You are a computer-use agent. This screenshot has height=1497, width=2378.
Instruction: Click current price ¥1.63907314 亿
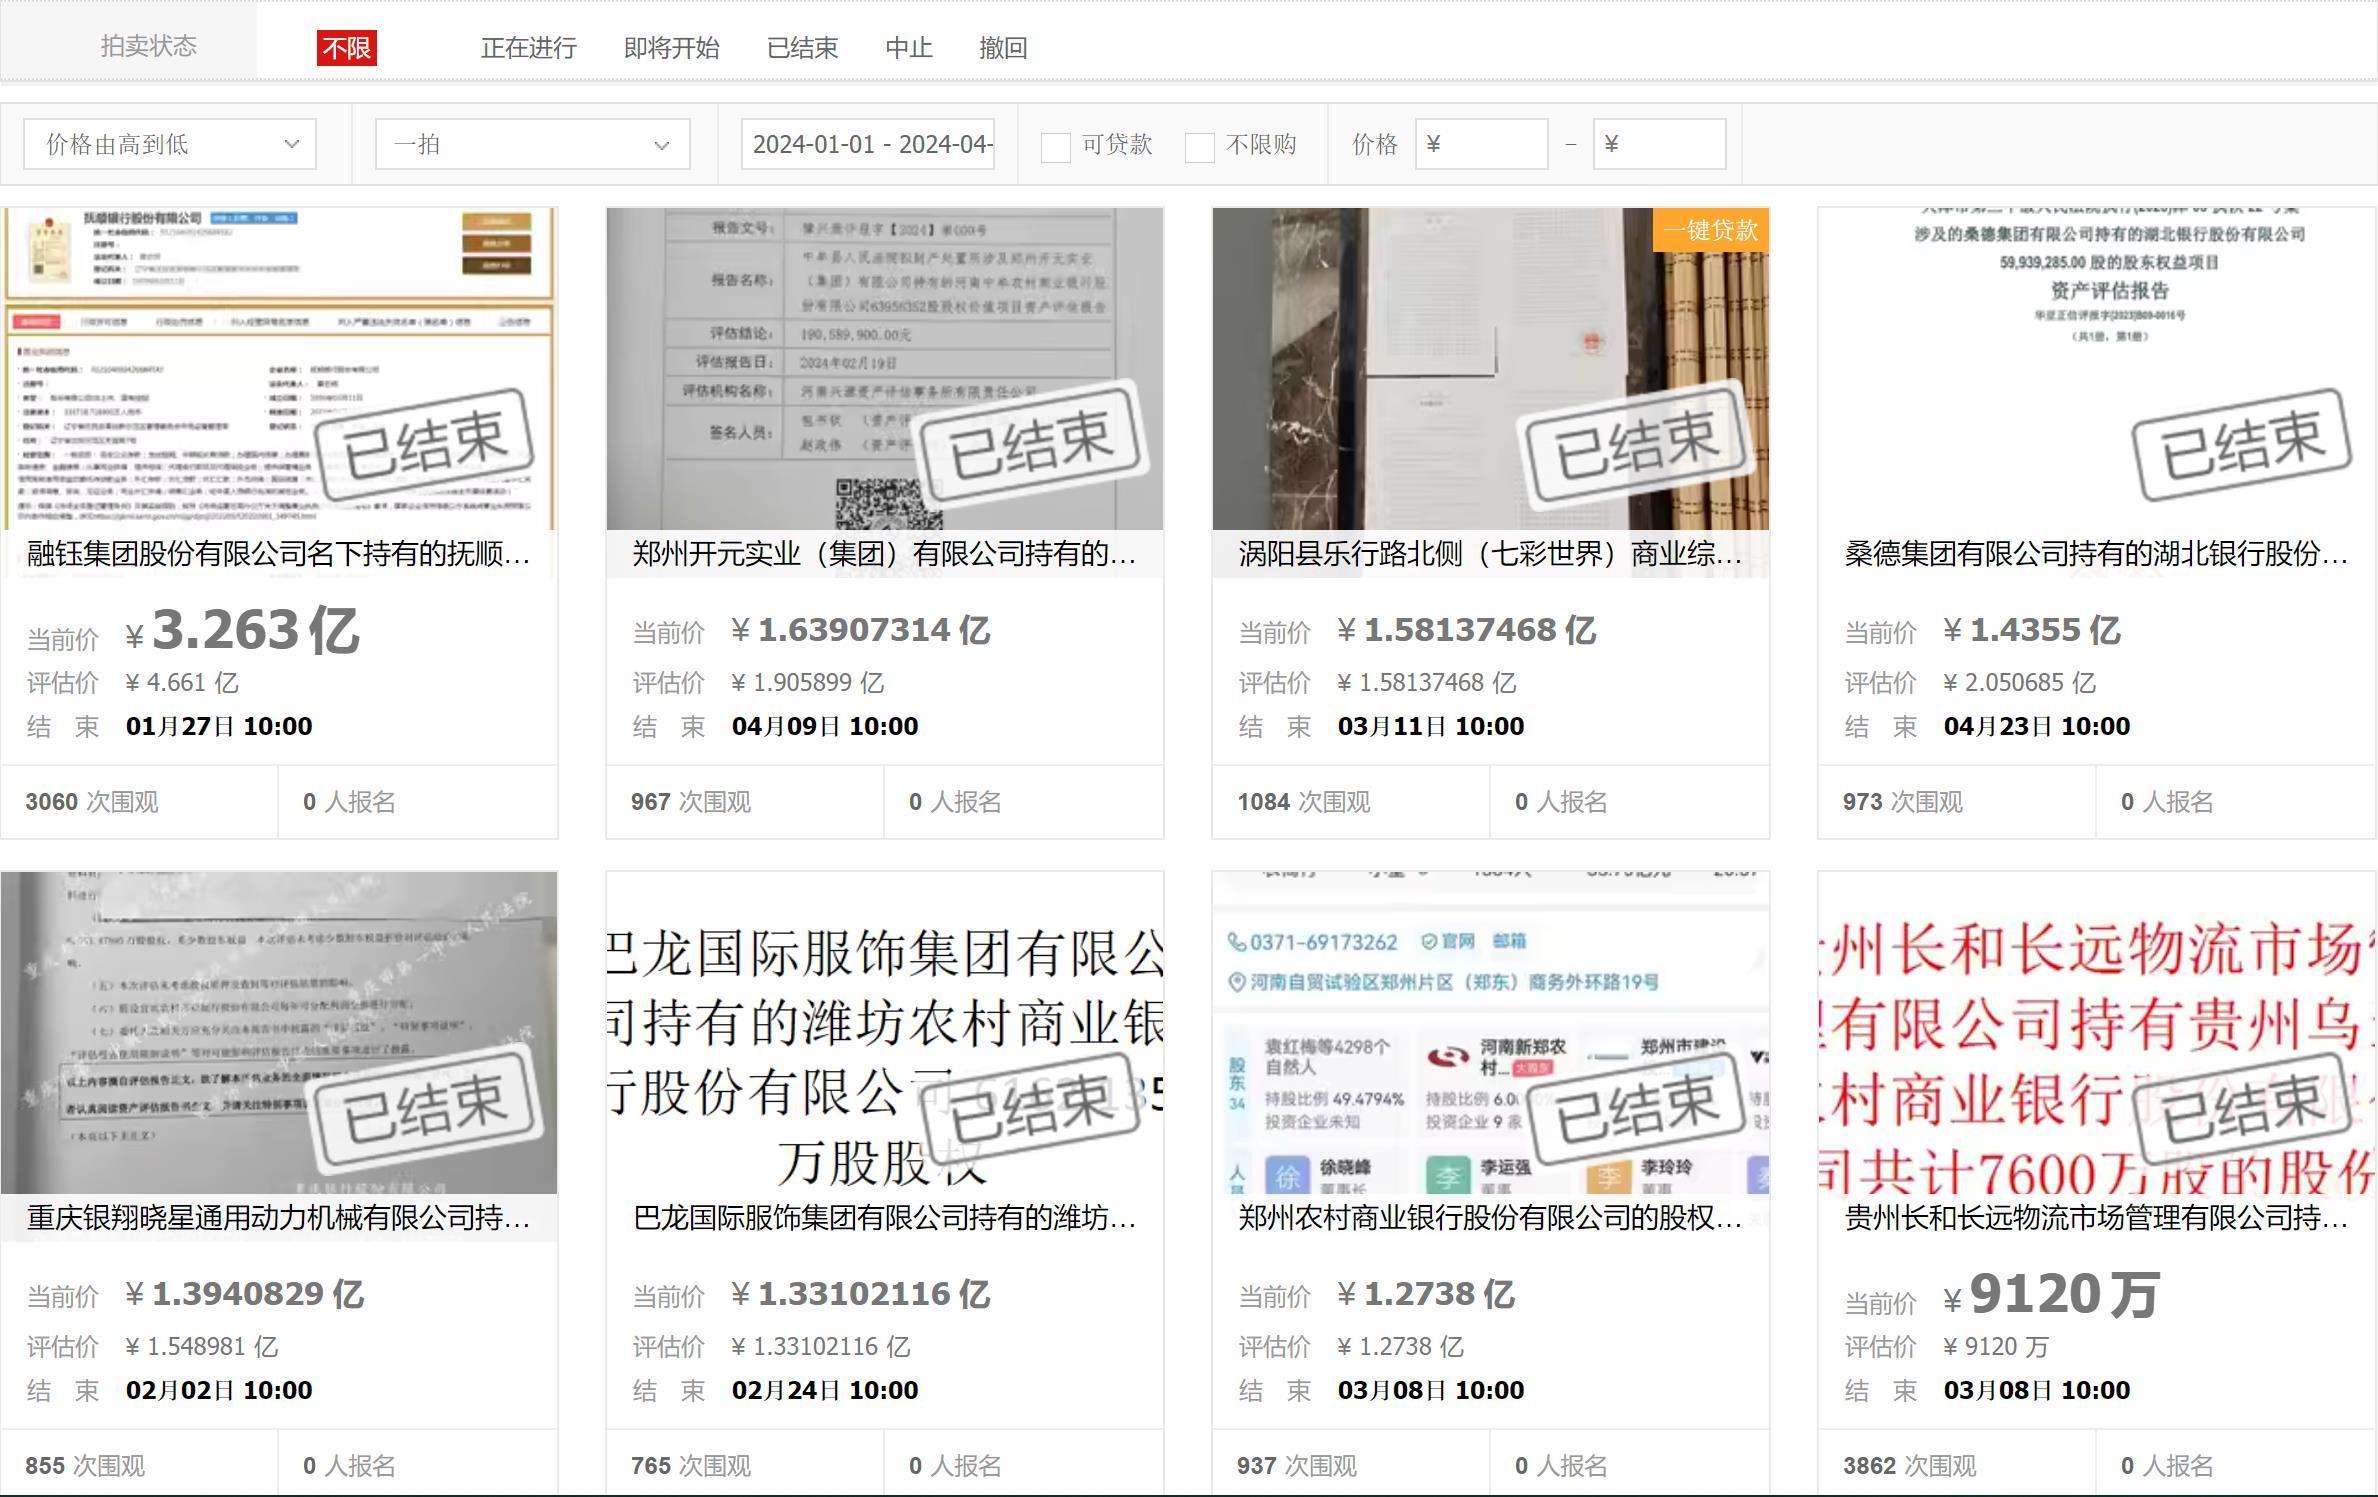click(860, 630)
